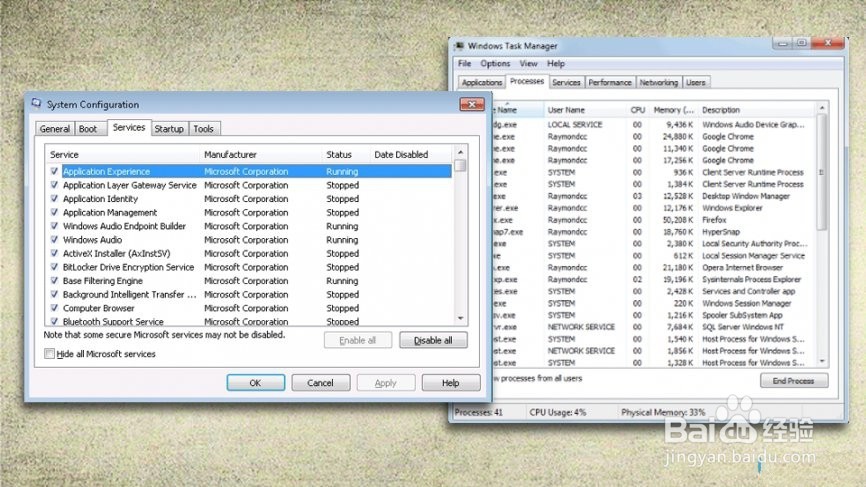Click process list scroll up arrow
The width and height of the screenshot is (866, 487).
coord(822,108)
